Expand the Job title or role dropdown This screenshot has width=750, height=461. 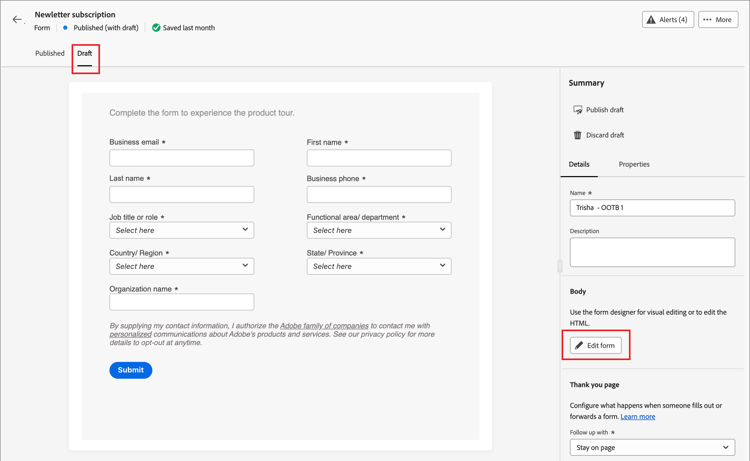(181, 230)
